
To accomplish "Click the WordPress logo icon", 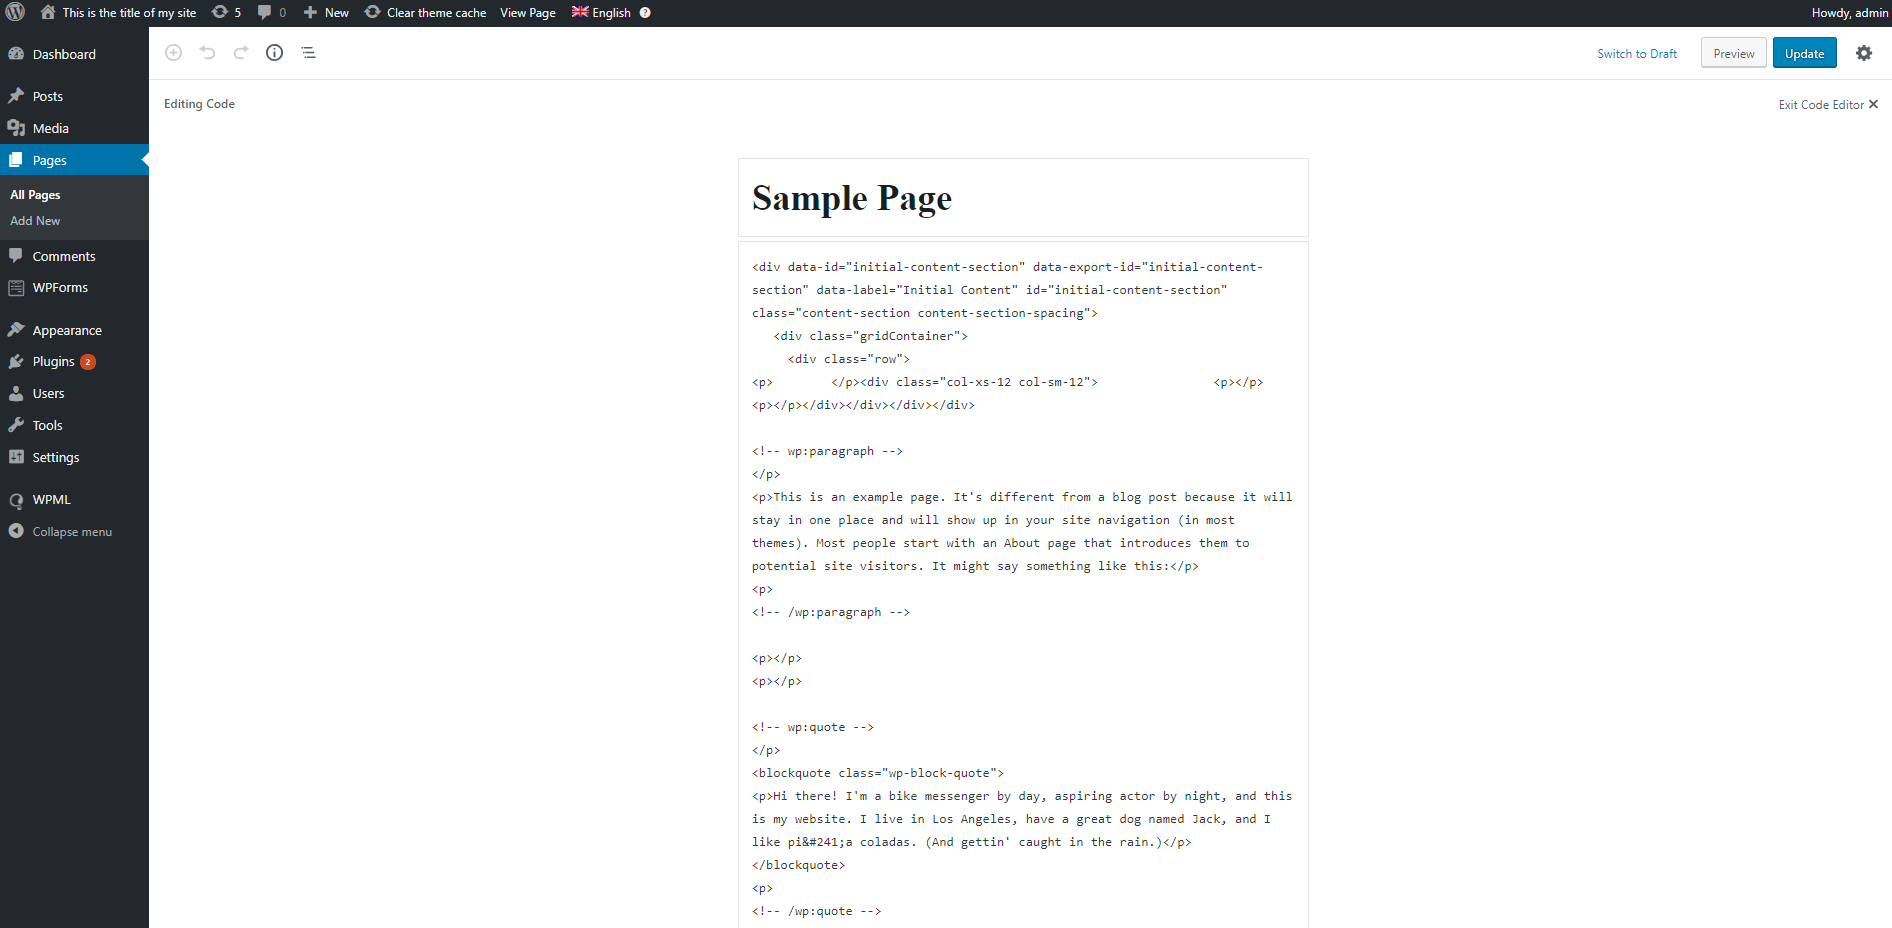I will click(x=15, y=13).
